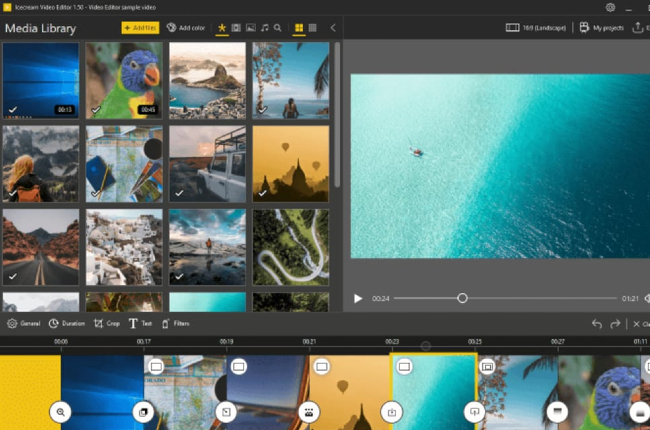Click the preview volume speaker icon

(647, 299)
